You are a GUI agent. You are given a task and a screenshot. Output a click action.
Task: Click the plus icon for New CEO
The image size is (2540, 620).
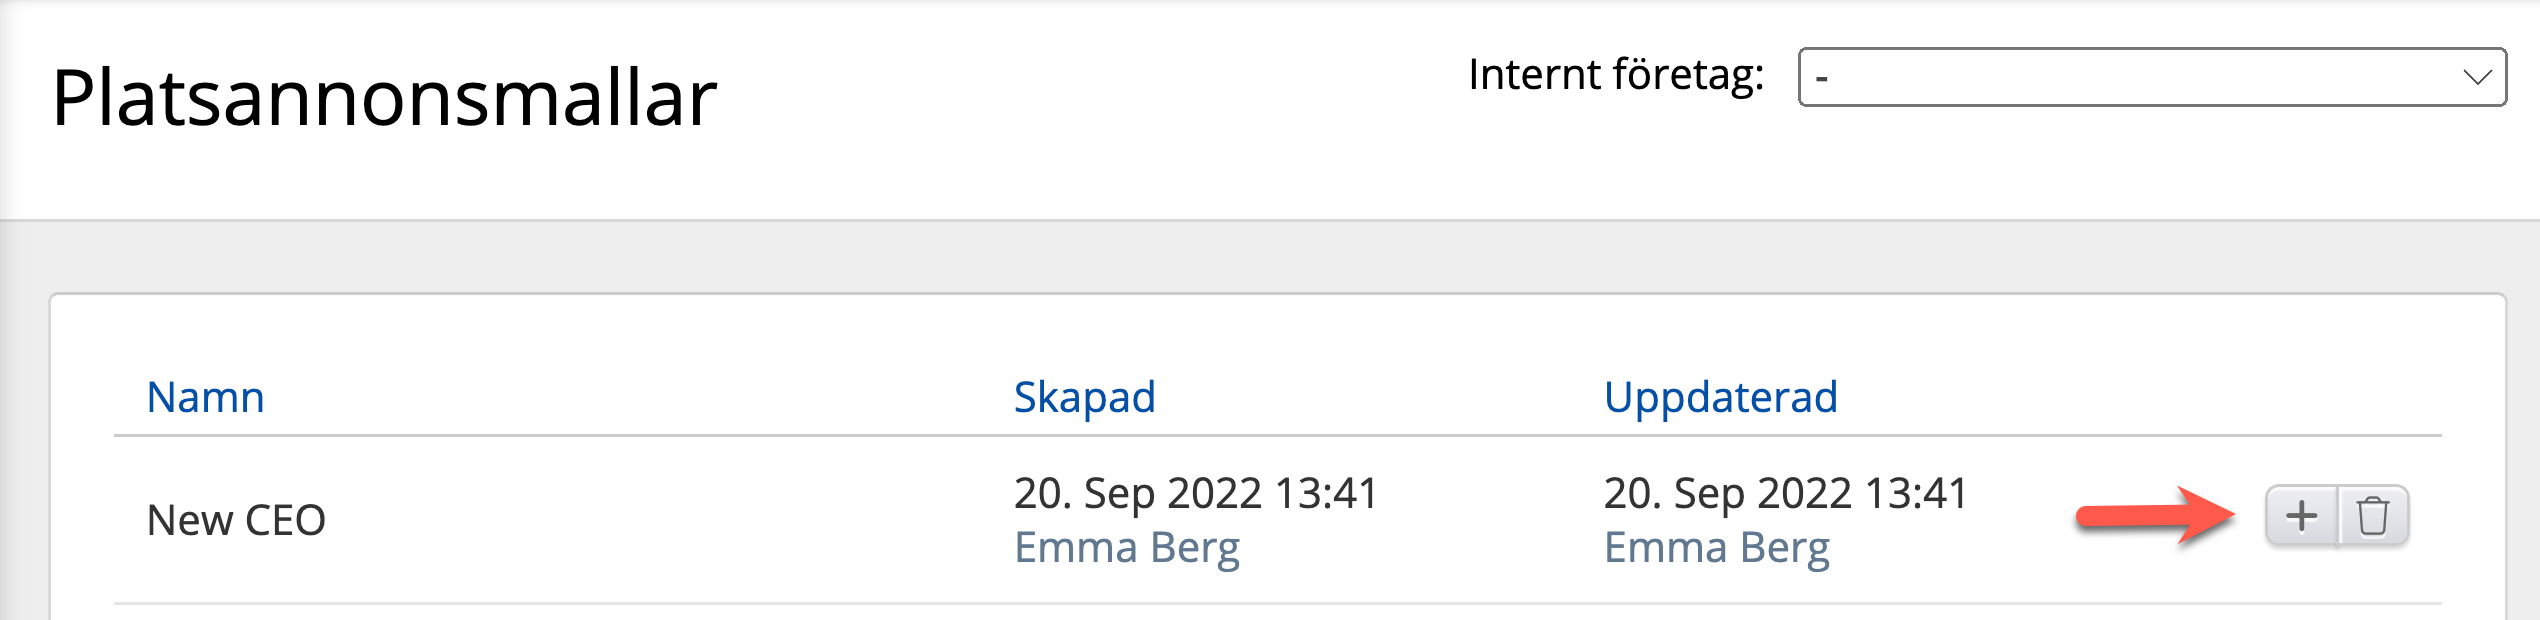pyautogui.click(x=2301, y=516)
